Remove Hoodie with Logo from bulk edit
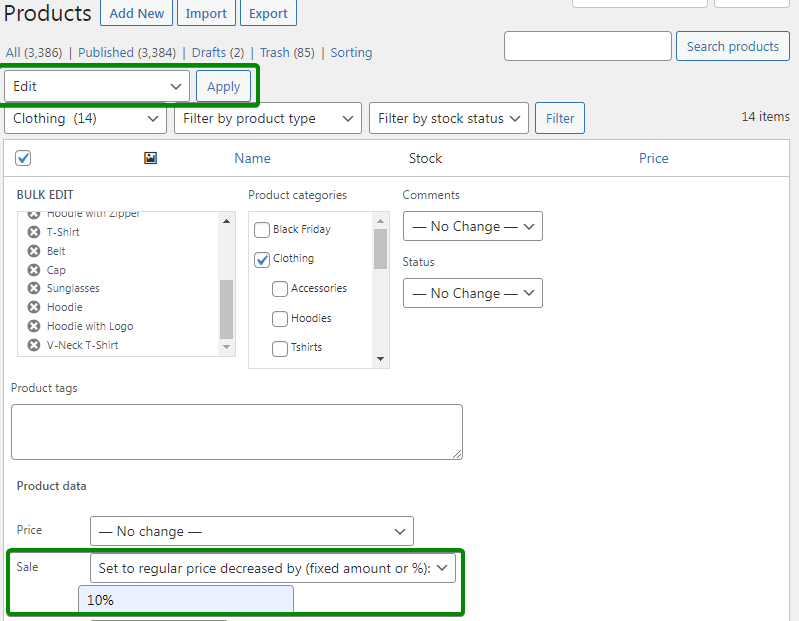 tap(34, 326)
